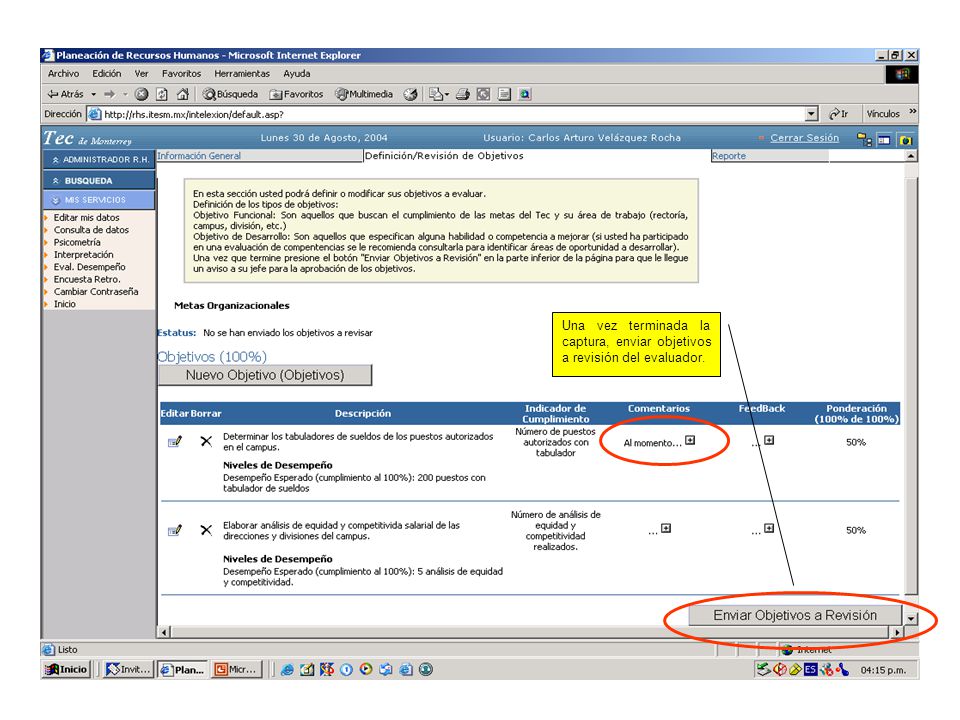Click the Cerrar Sesión link
This screenshot has height=720, width=960.
[x=804, y=138]
